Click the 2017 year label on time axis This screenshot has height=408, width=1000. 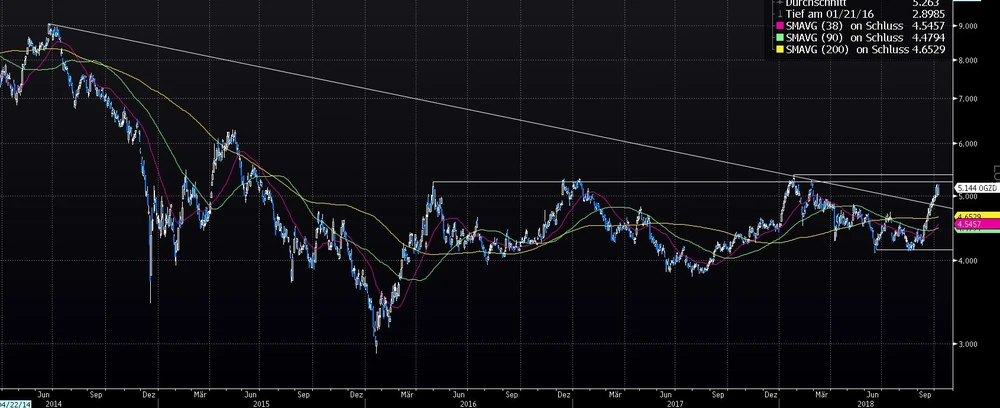(x=675, y=402)
